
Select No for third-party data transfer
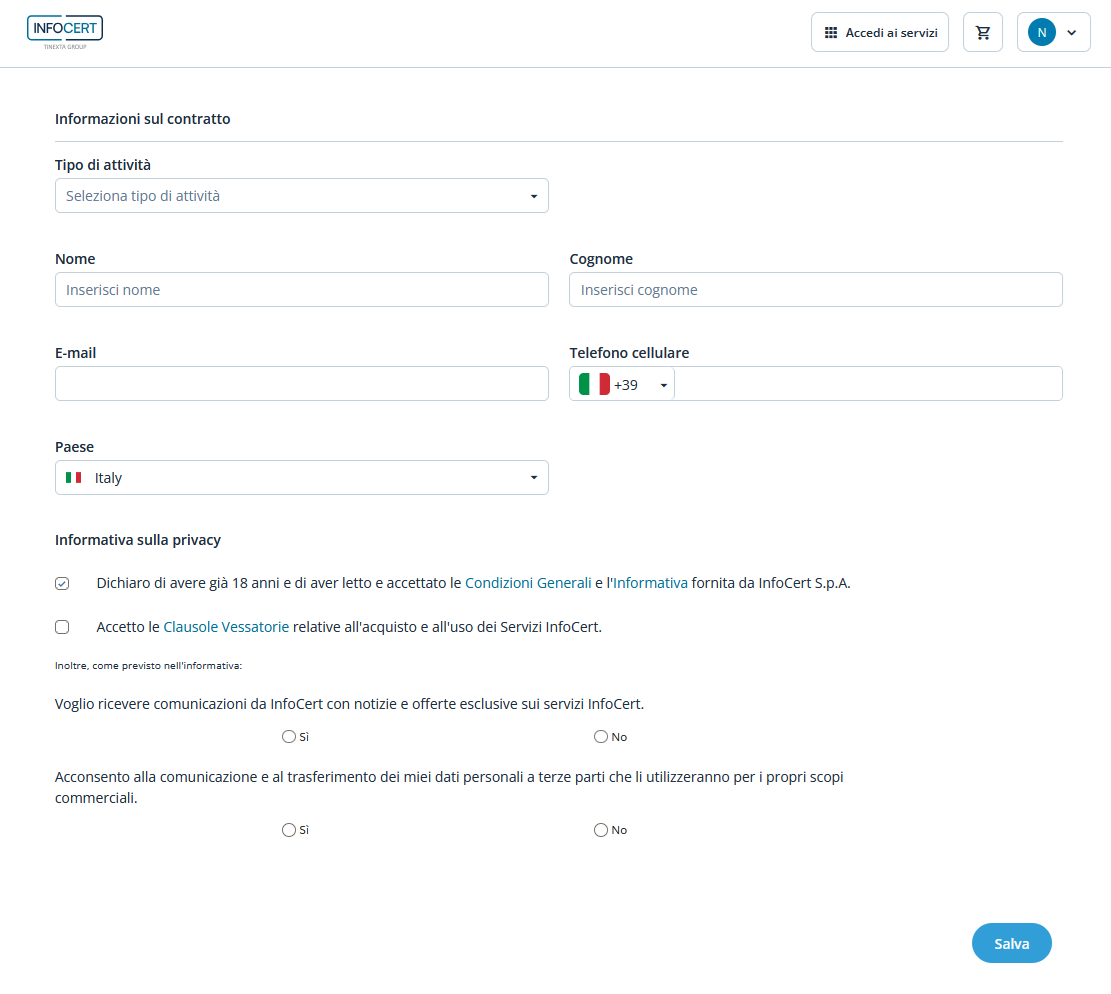click(601, 830)
